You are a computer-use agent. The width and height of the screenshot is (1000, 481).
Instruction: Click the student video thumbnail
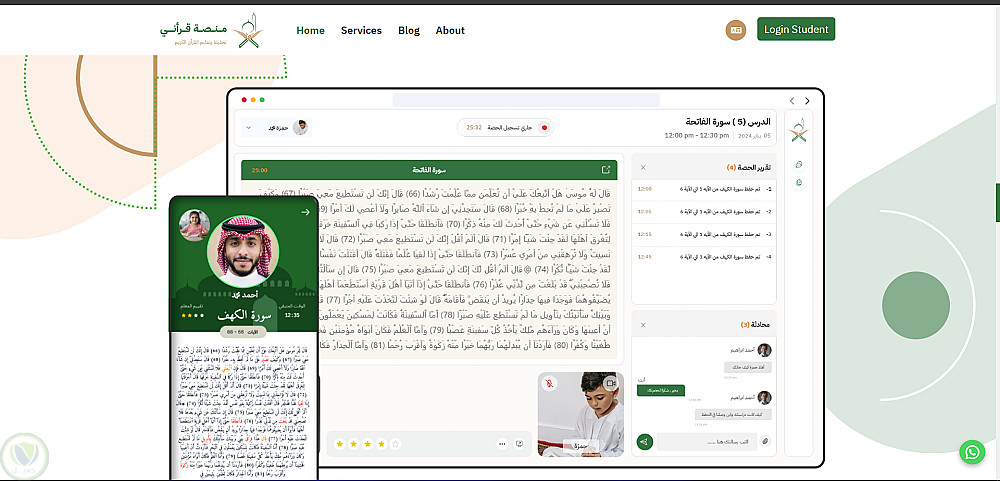click(x=580, y=415)
